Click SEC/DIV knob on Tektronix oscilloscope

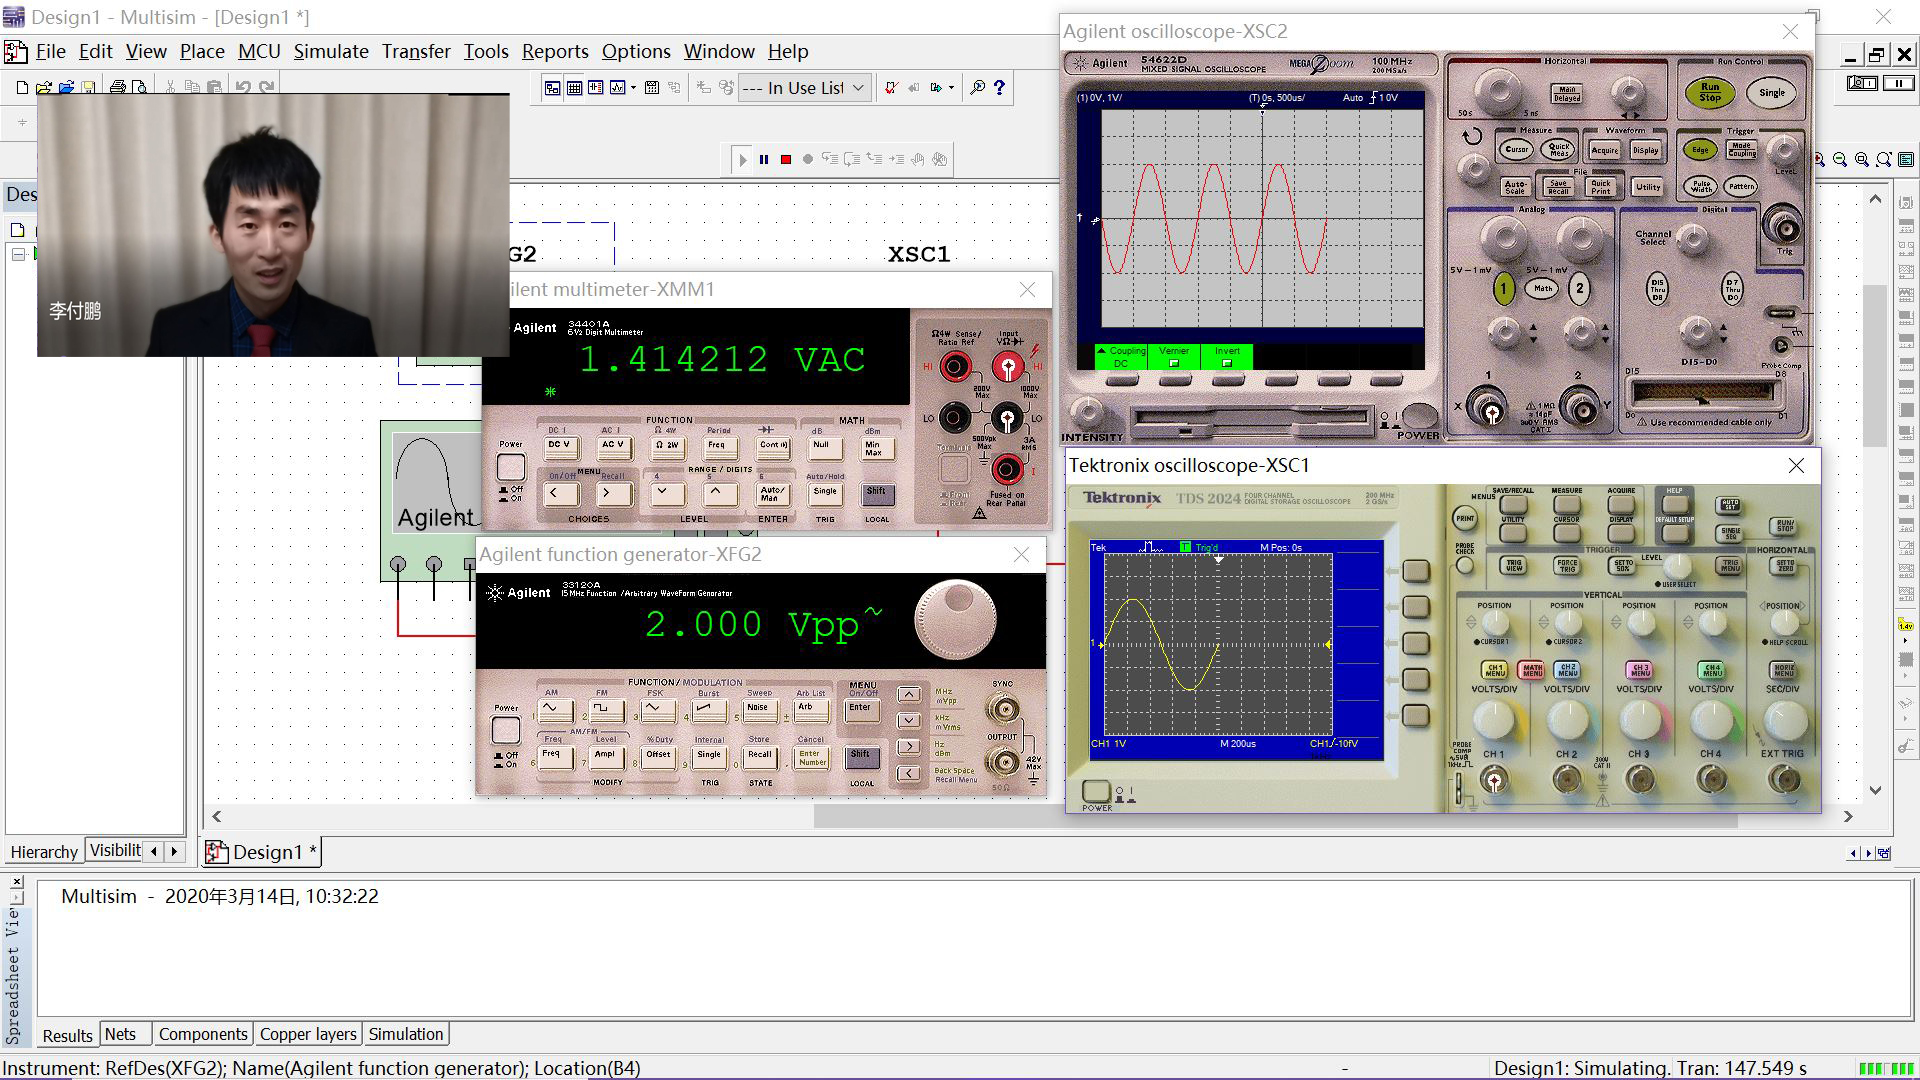1784,720
